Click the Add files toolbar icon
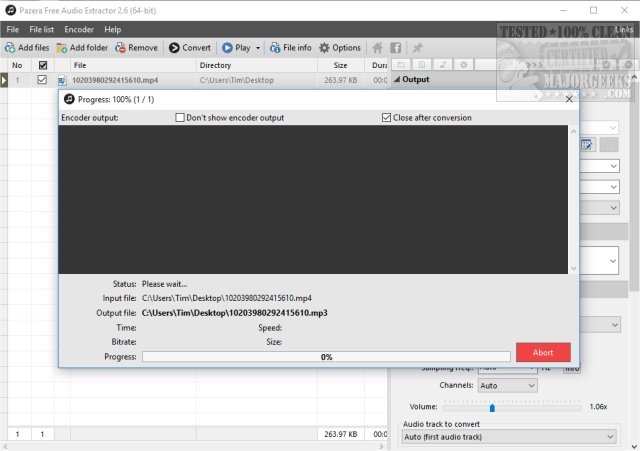 (x=10, y=48)
